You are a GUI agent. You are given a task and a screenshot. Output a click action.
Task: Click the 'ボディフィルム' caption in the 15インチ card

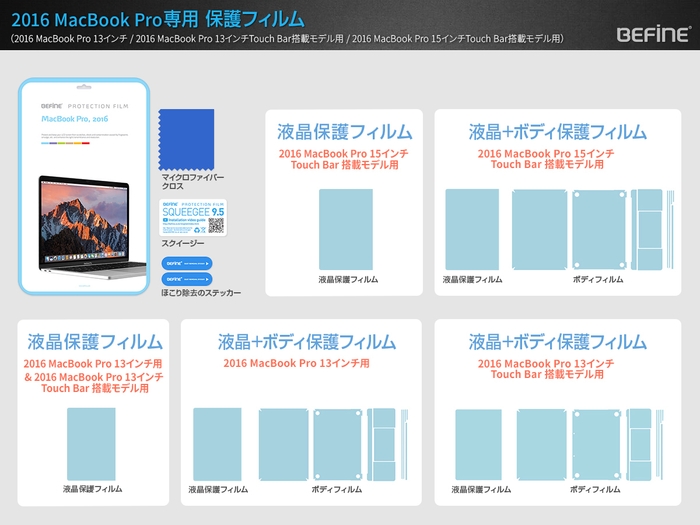pos(598,279)
